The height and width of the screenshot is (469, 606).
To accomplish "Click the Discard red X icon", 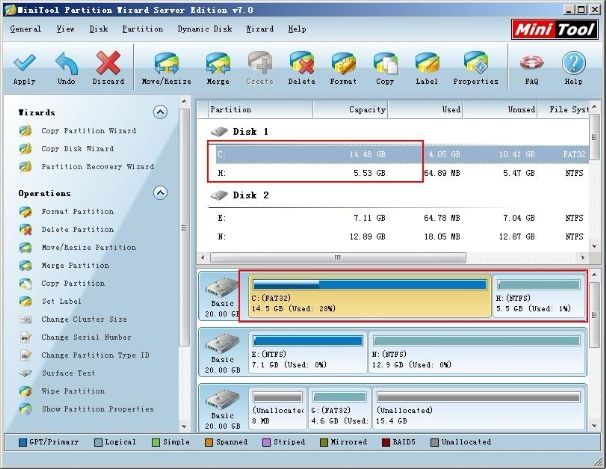I will pyautogui.click(x=108, y=63).
